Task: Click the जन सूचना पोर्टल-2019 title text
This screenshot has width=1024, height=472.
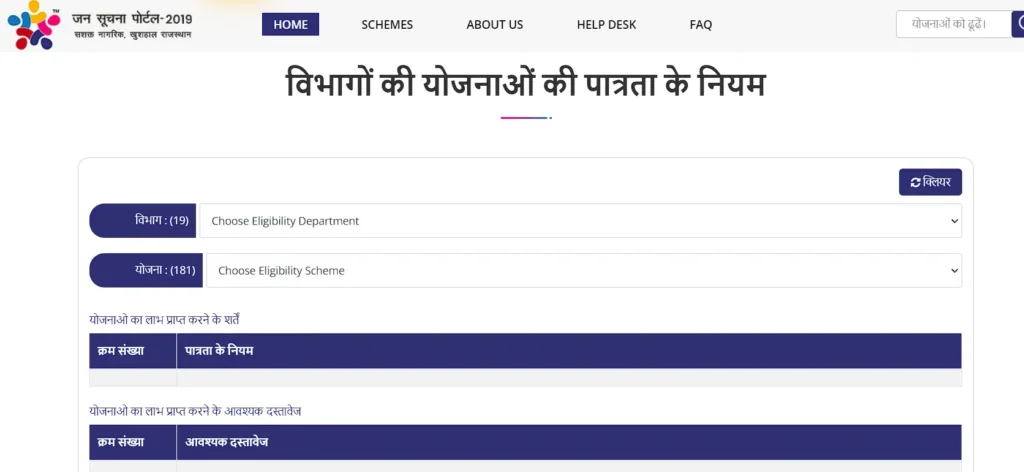Action: pos(132,18)
